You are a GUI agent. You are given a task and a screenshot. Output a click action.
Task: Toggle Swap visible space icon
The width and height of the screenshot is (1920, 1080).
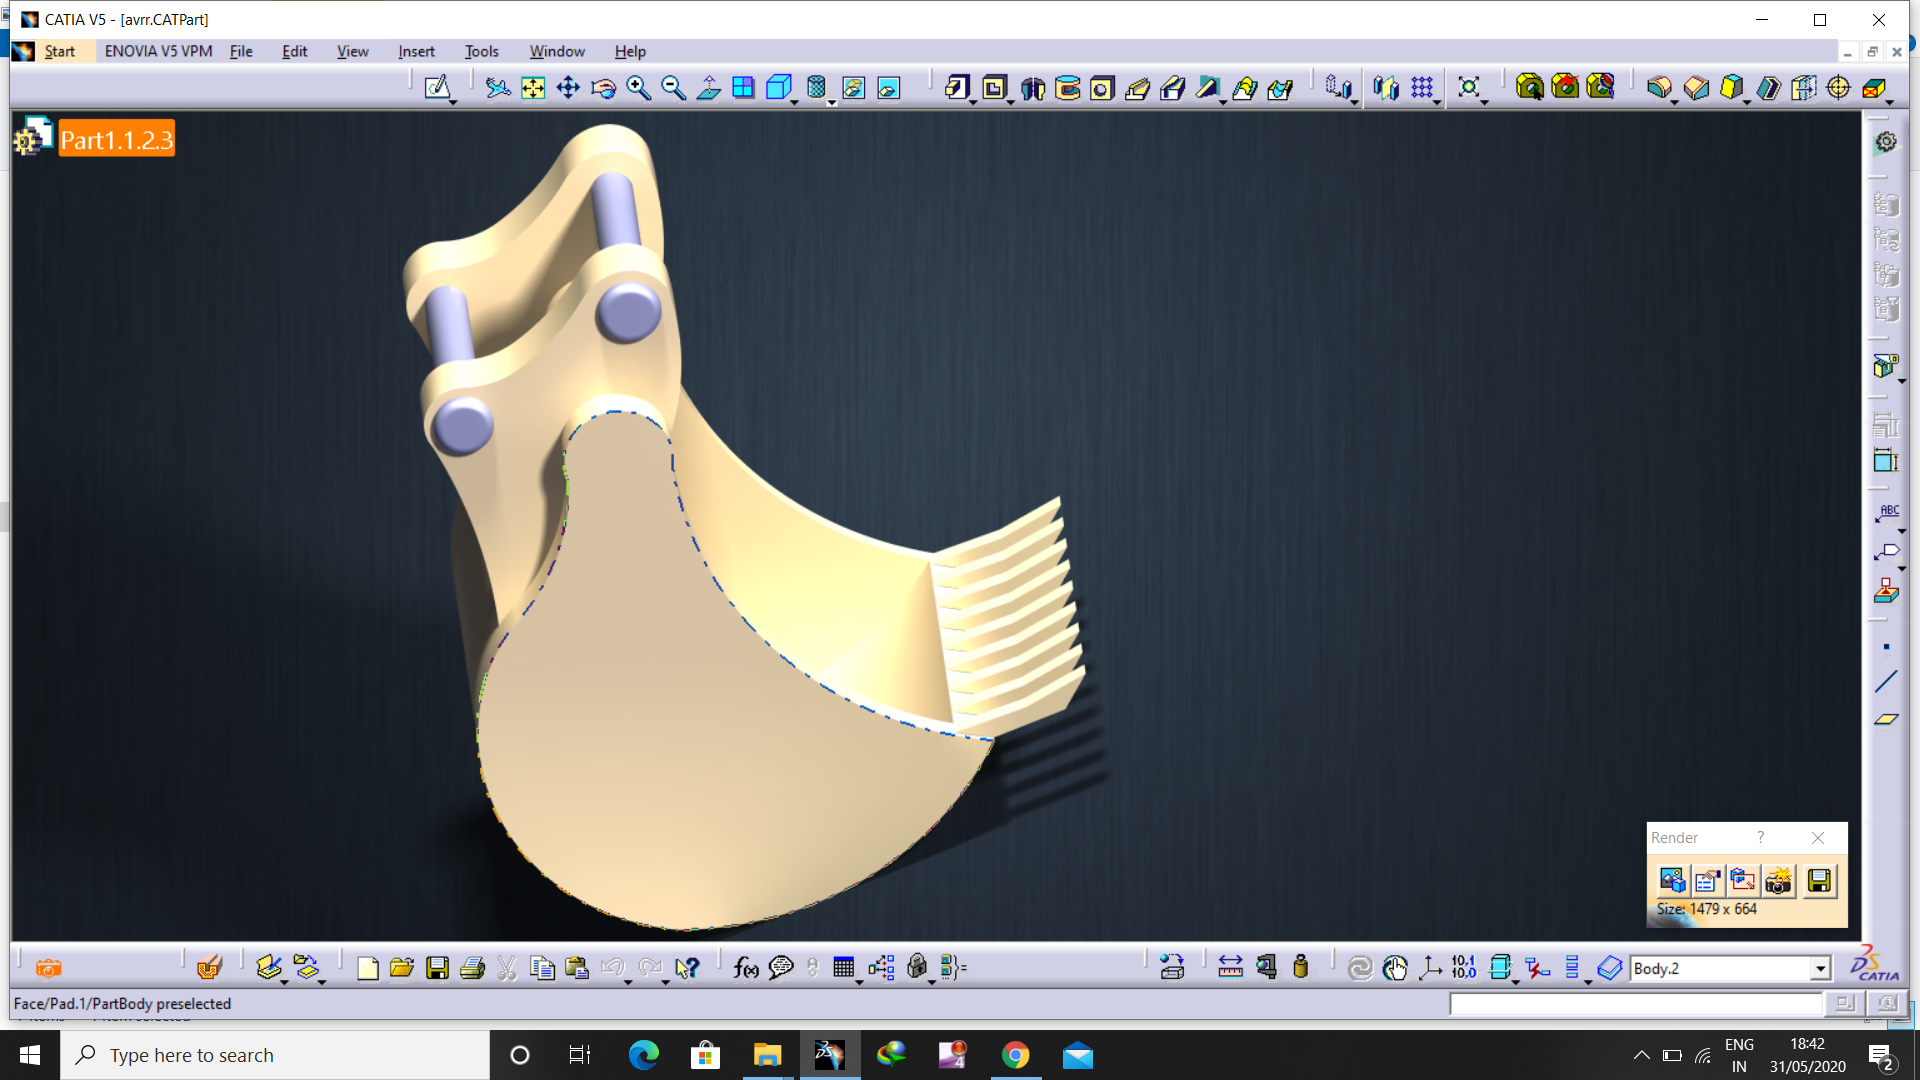click(x=888, y=88)
